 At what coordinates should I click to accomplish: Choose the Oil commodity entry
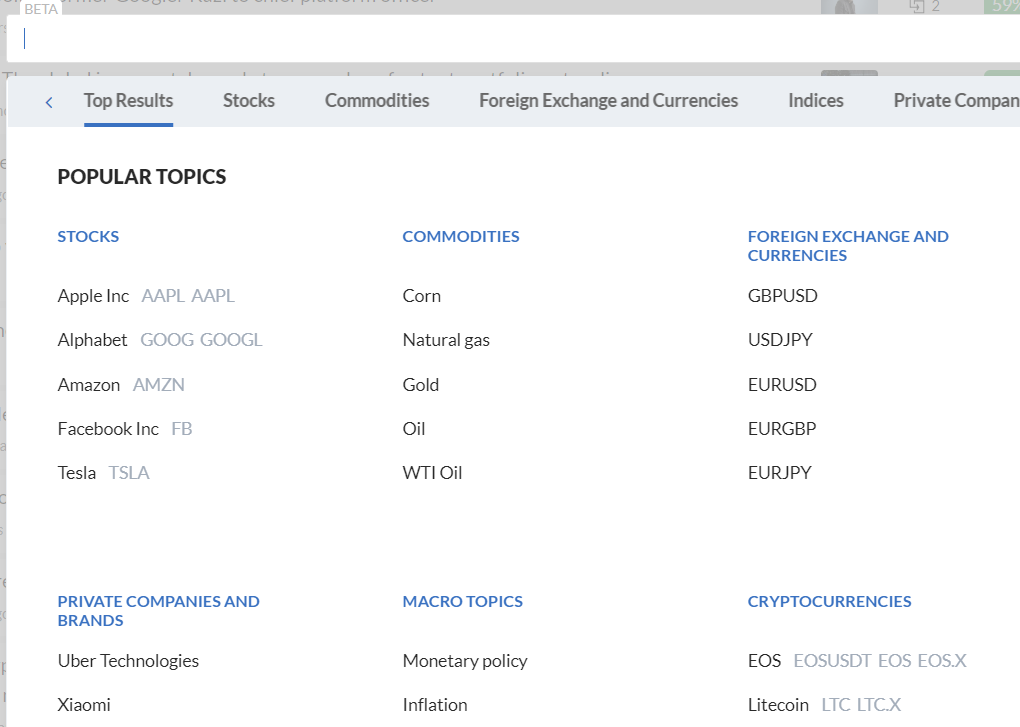tap(414, 429)
